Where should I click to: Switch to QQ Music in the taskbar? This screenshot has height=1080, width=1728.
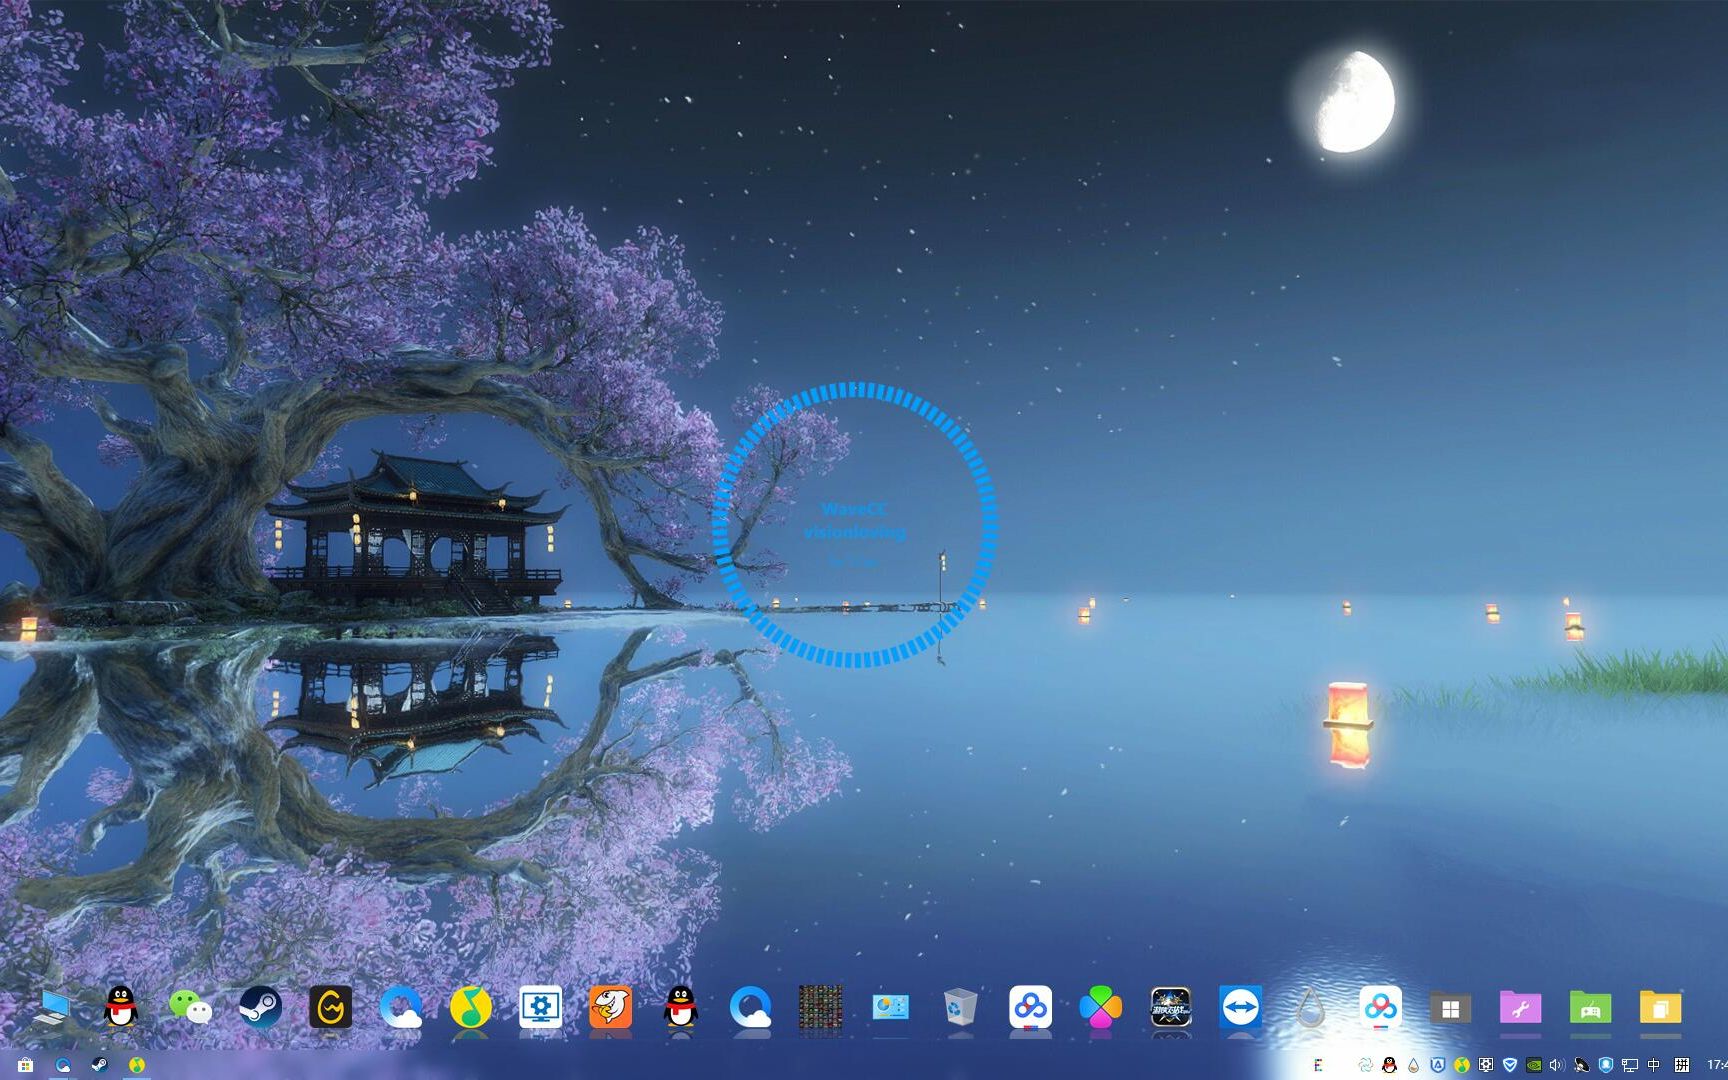pyautogui.click(x=136, y=1065)
